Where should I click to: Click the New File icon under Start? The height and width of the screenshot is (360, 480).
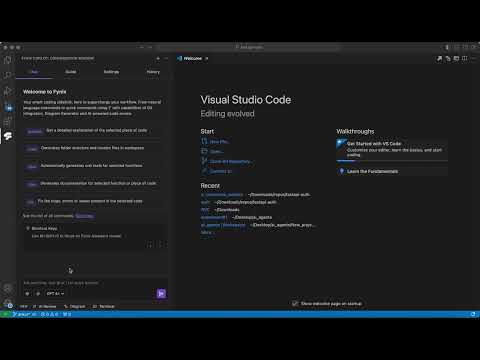tap(204, 141)
